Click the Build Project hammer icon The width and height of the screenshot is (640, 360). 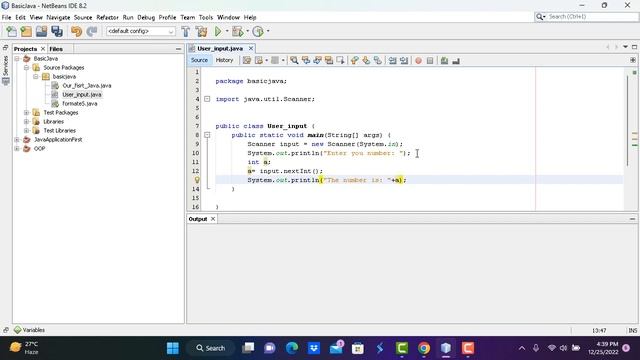point(186,31)
